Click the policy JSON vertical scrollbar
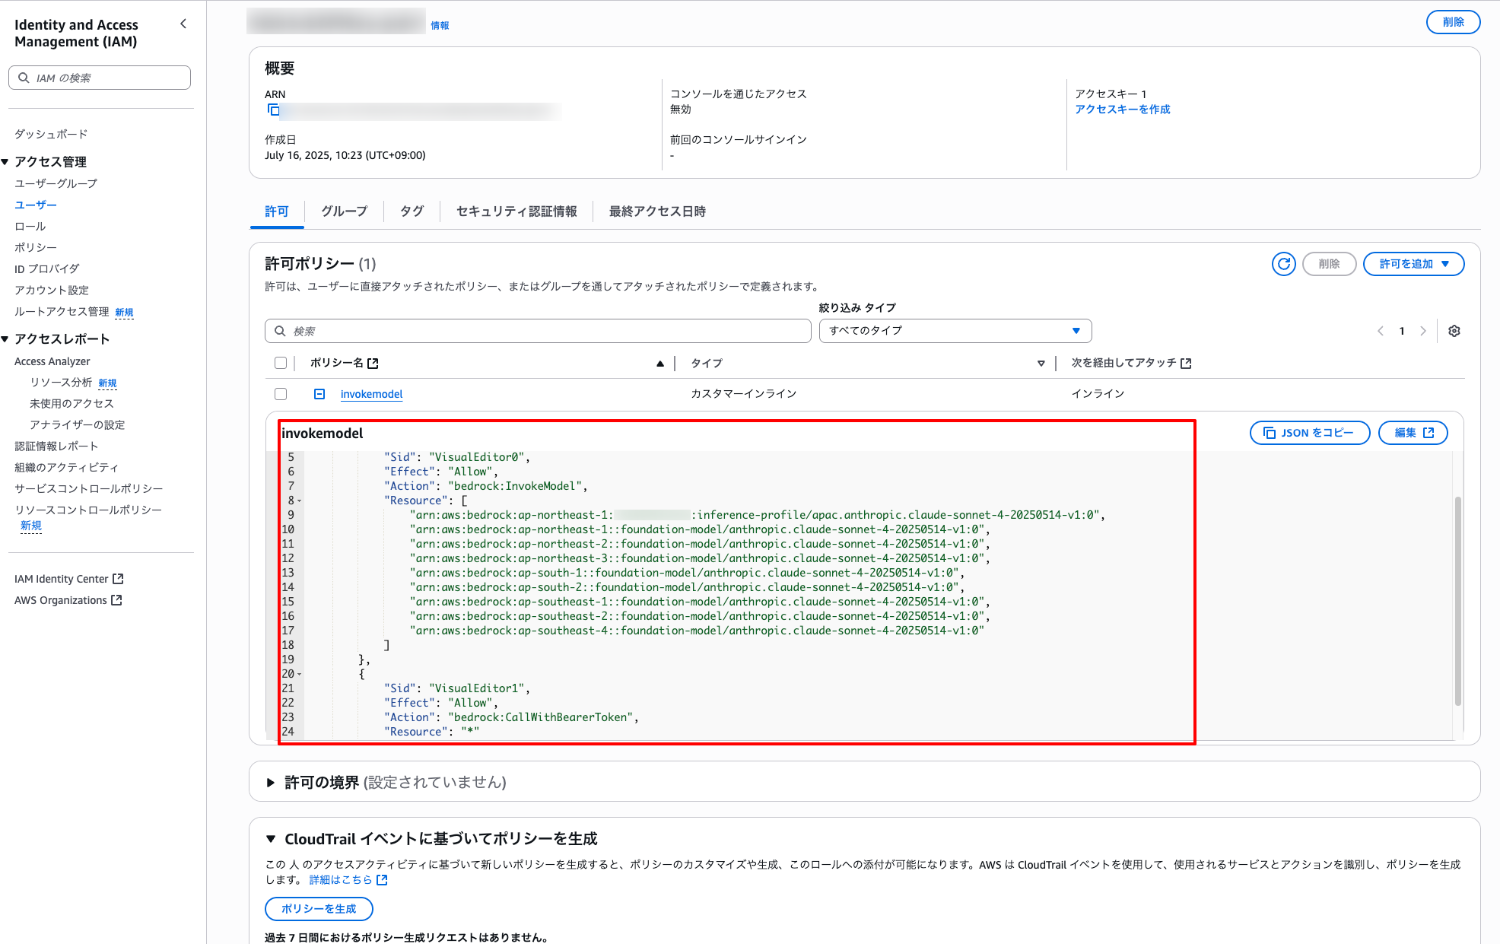 click(x=1458, y=601)
